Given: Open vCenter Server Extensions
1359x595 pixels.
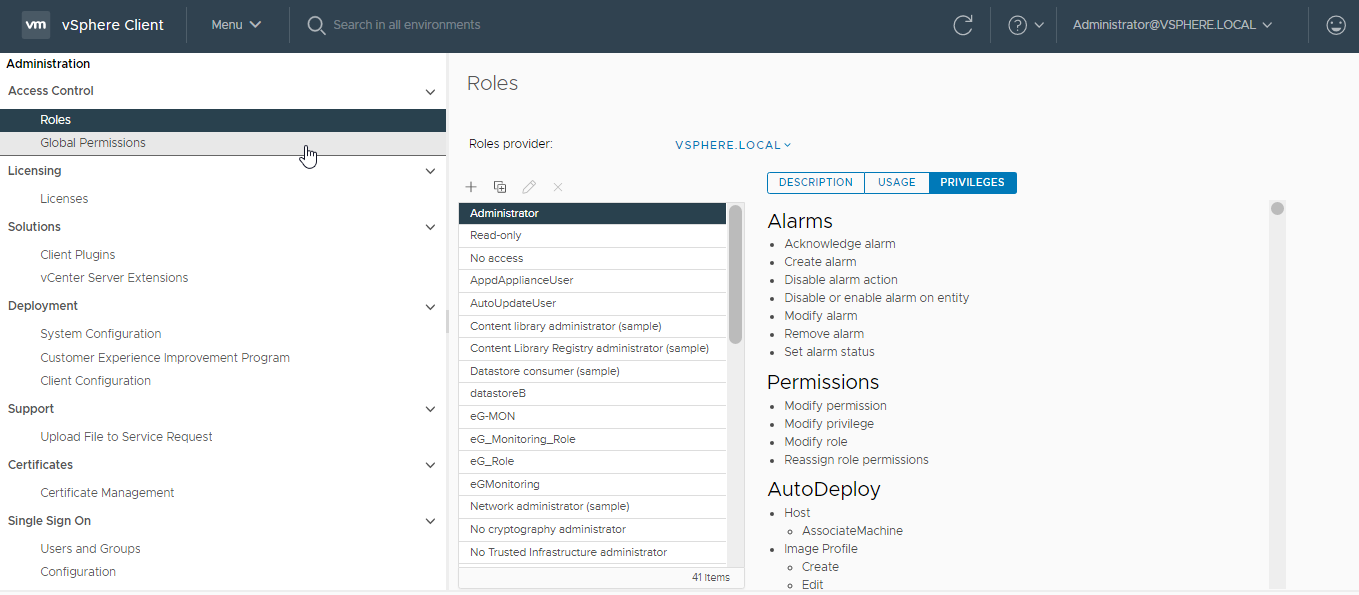Looking at the screenshot, I should click(114, 278).
